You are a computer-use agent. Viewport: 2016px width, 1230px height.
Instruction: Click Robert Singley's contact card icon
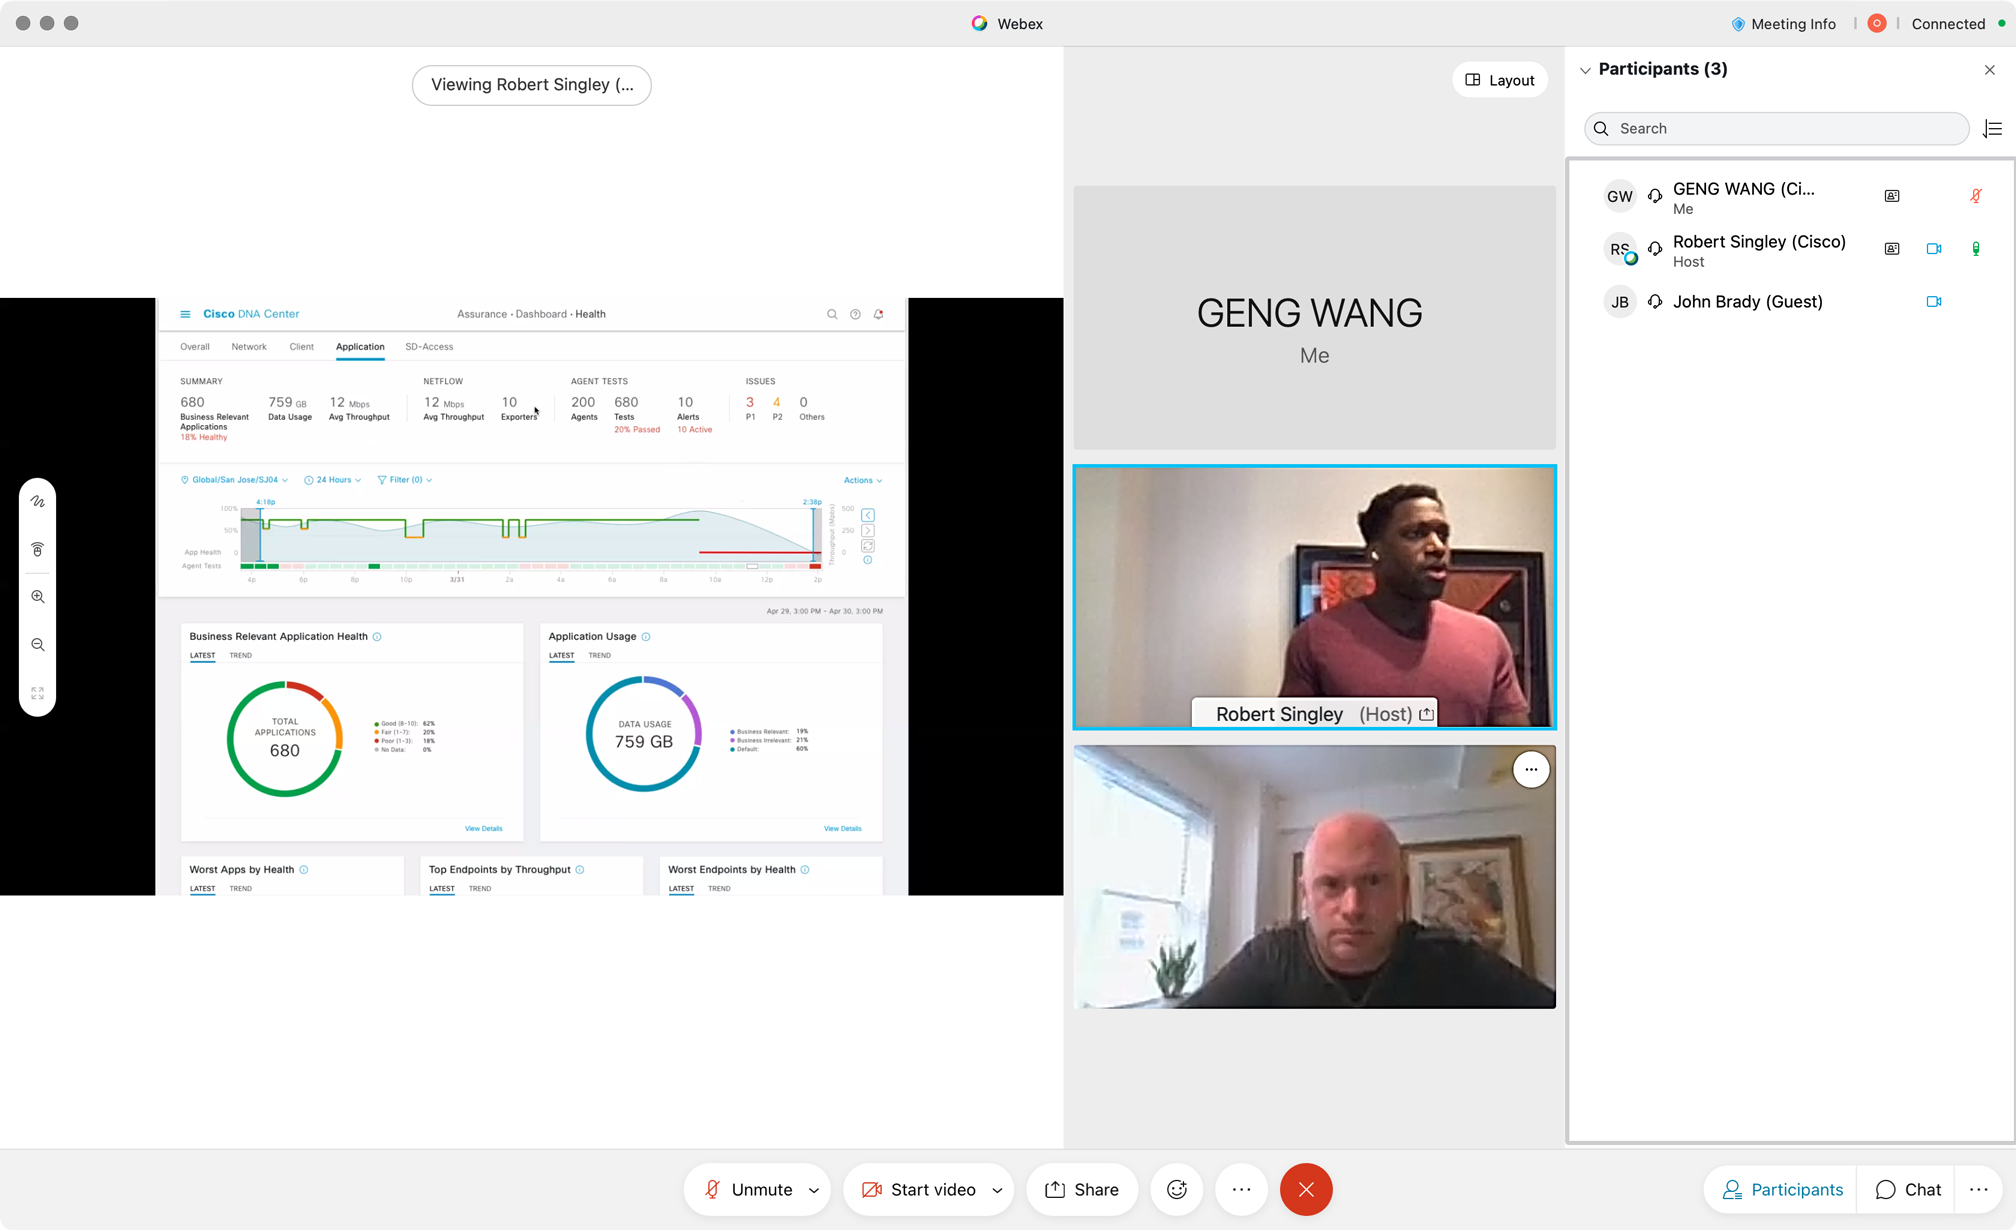tap(1892, 249)
